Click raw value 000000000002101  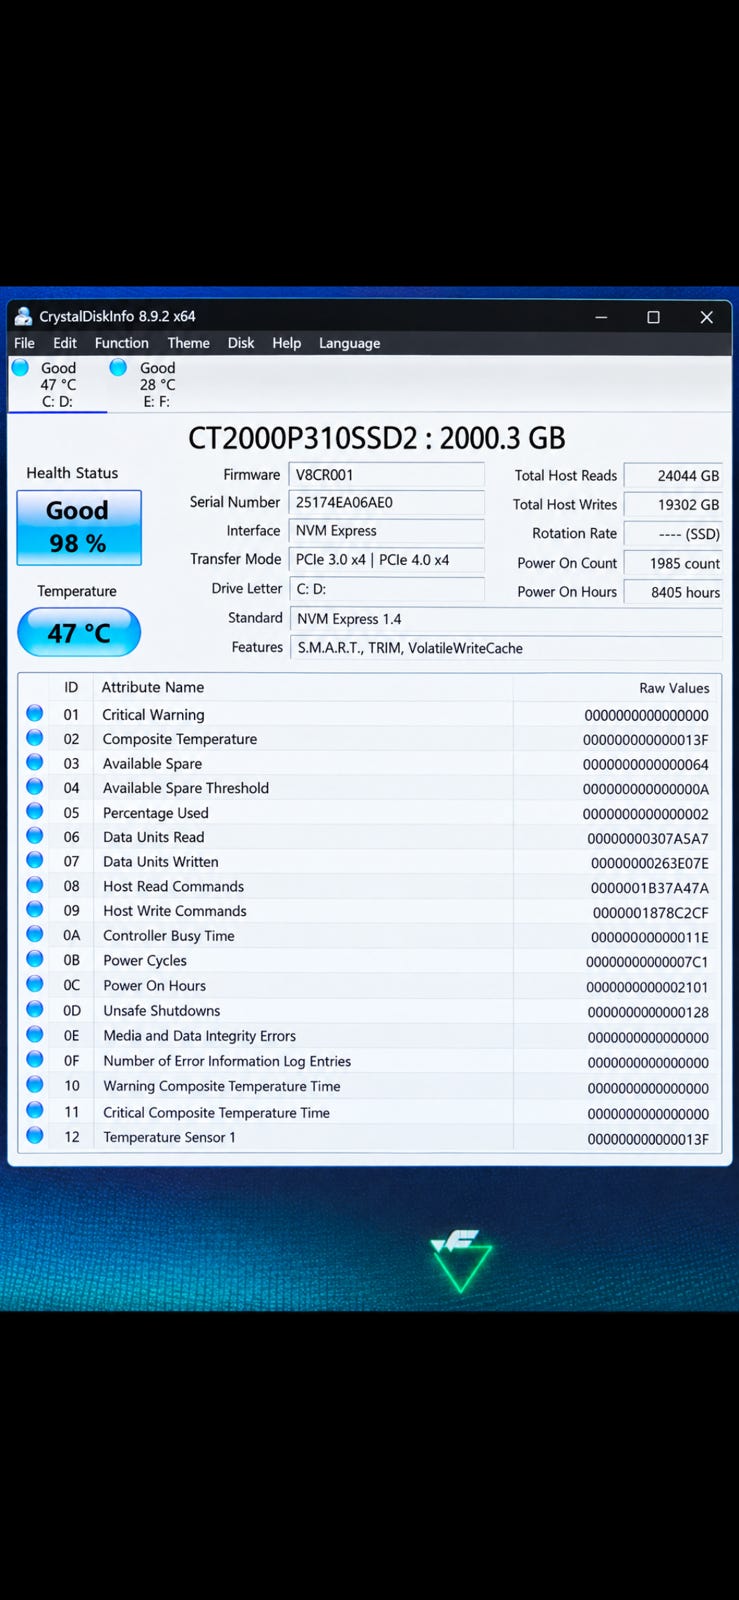click(648, 987)
